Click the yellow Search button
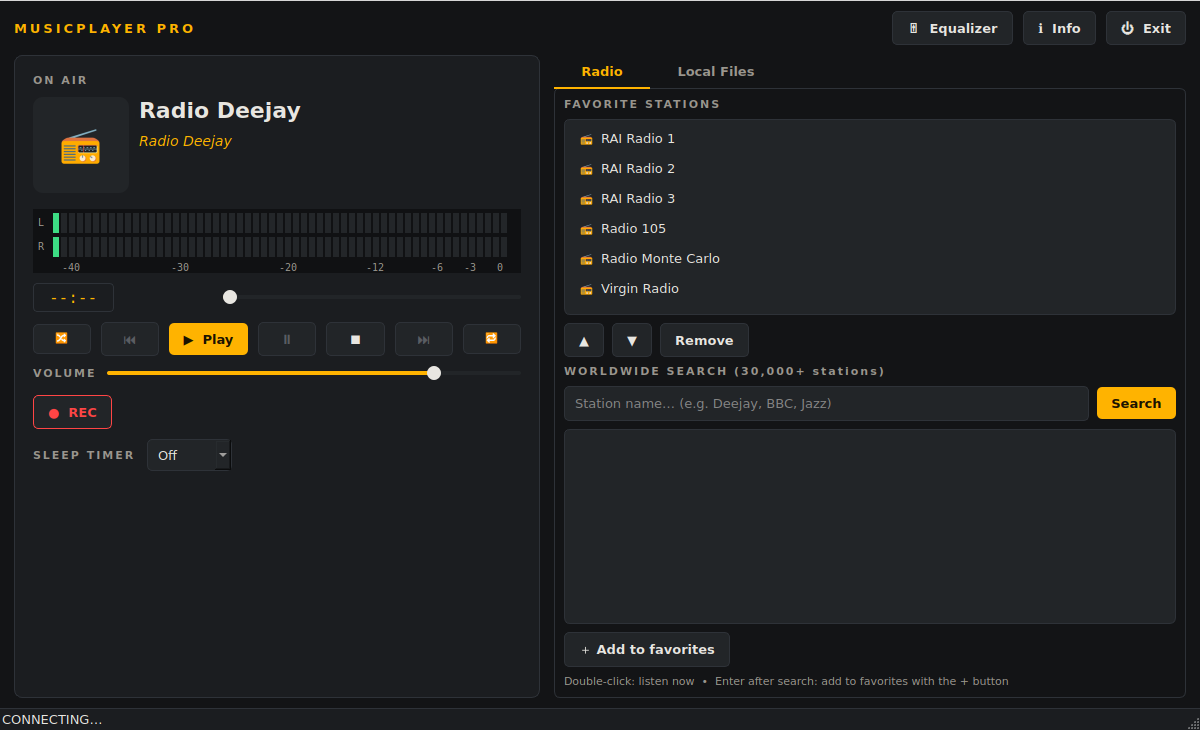This screenshot has height=730, width=1200. coord(1136,403)
